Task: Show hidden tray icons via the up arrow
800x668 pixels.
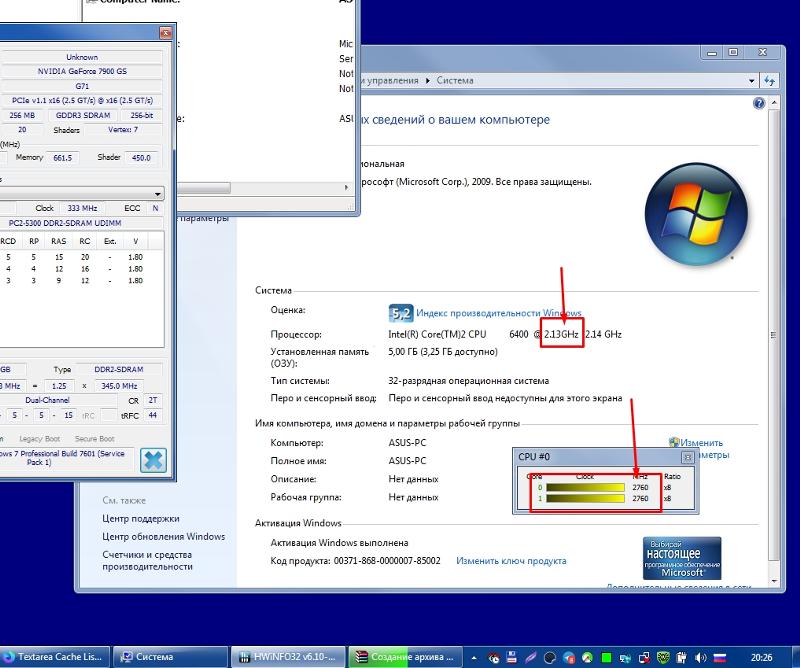Action: [x=474, y=657]
